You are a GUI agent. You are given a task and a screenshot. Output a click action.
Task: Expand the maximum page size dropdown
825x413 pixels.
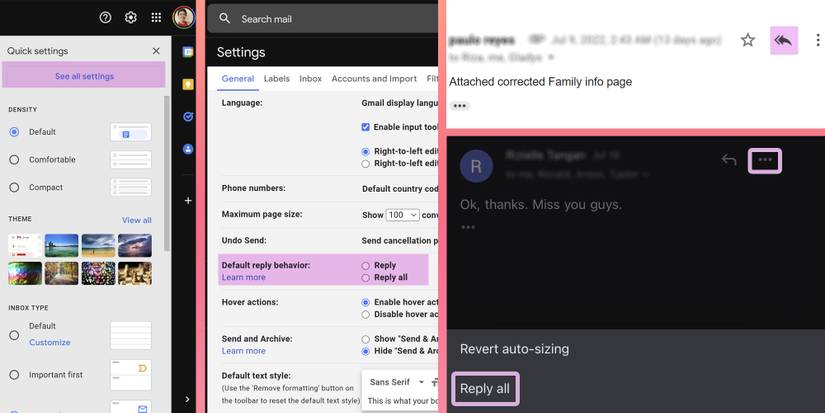[402, 215]
